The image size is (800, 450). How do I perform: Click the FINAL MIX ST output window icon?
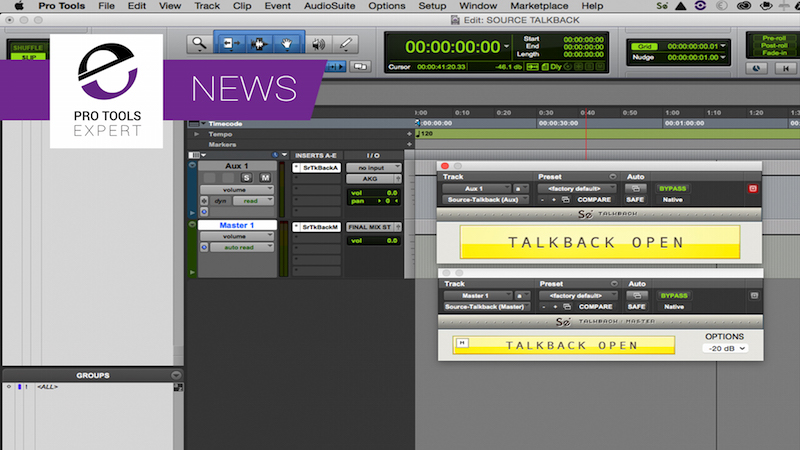[398, 227]
